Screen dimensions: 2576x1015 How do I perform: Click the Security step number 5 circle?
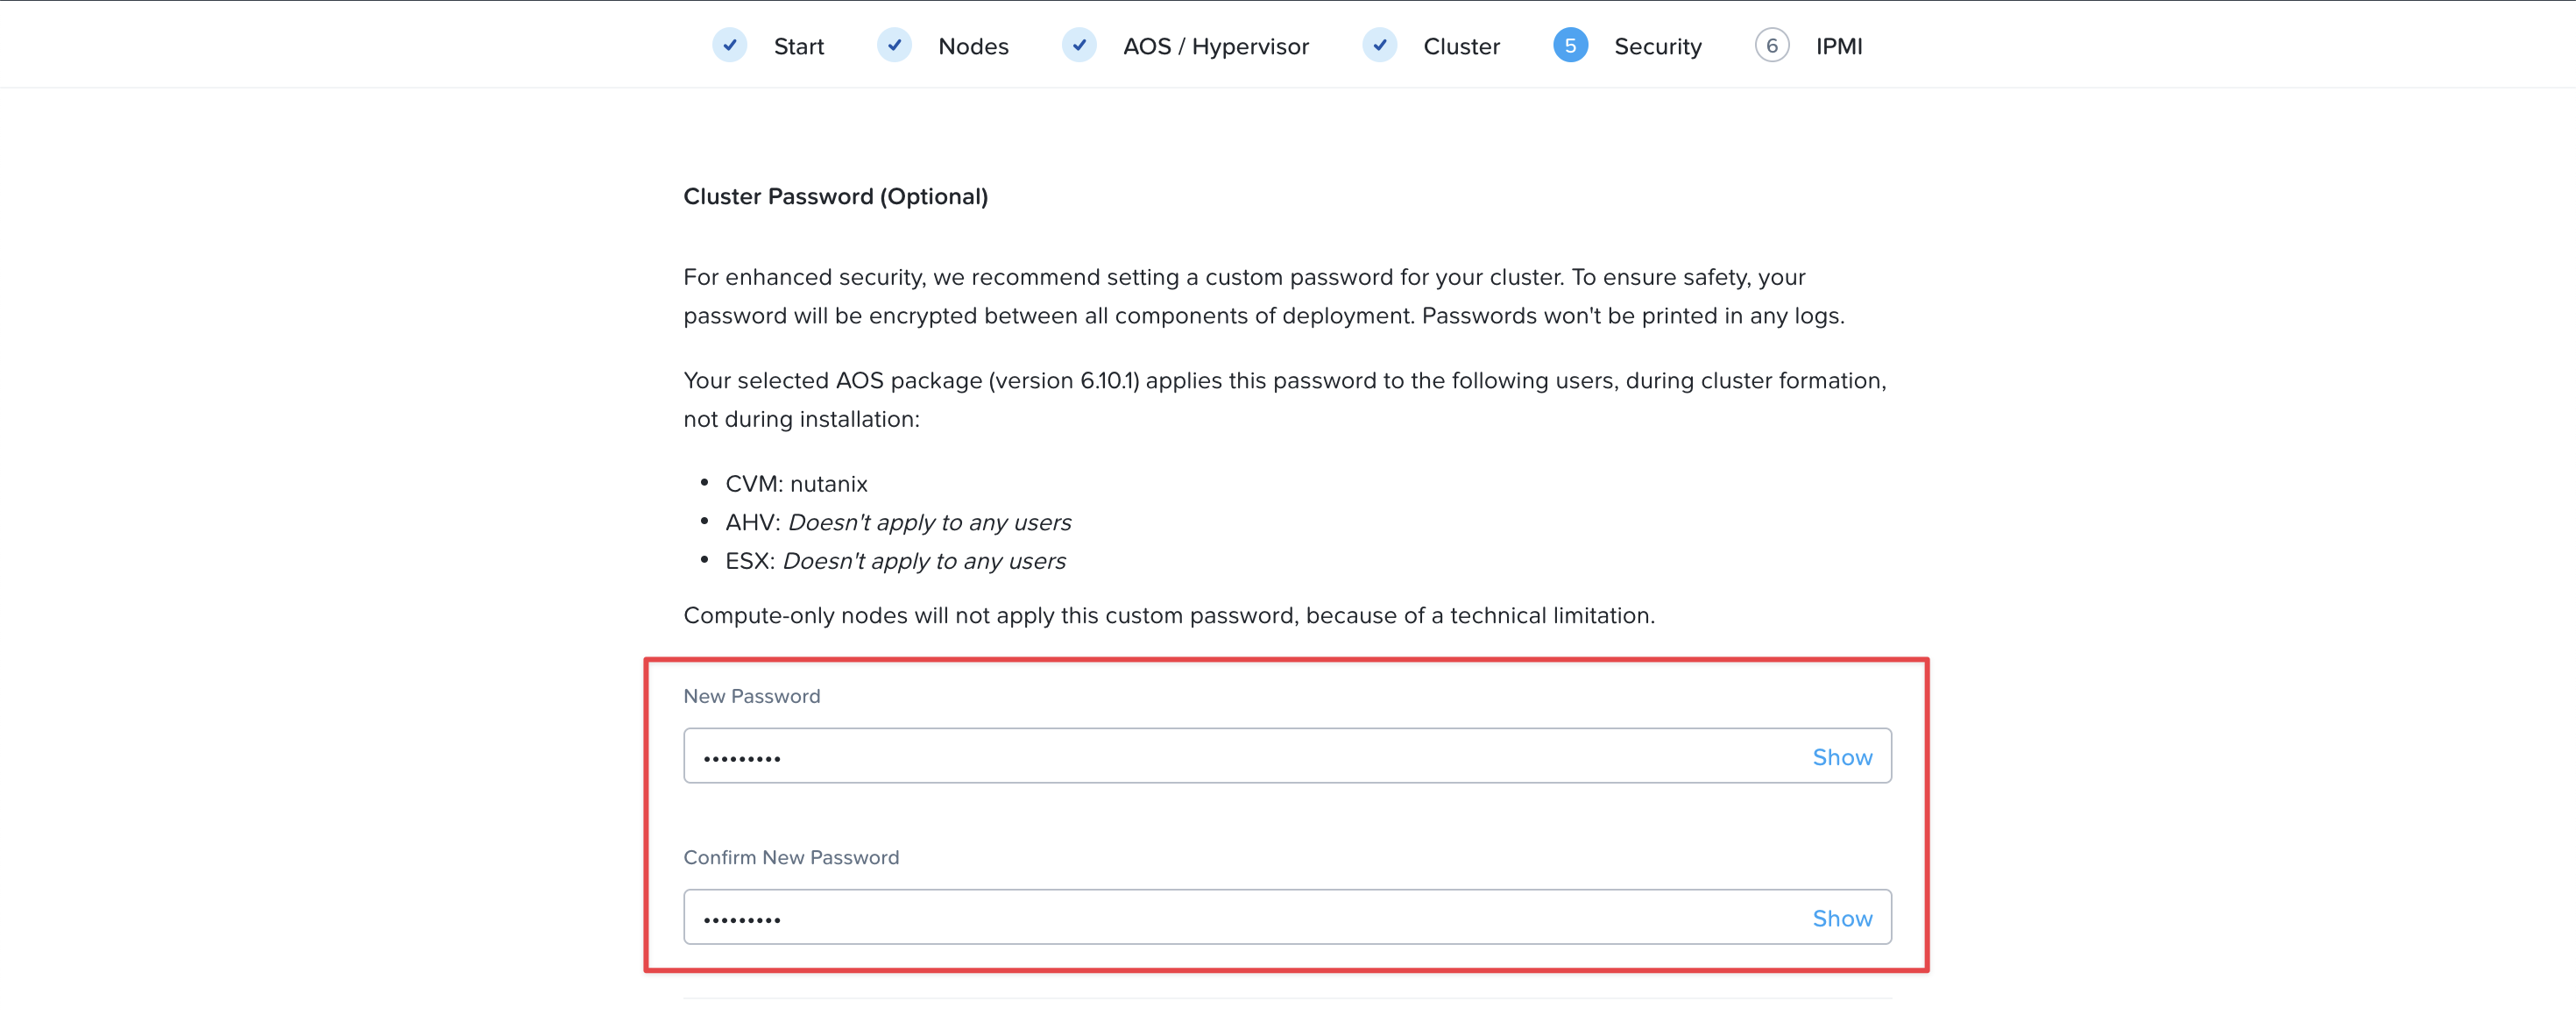tap(1570, 45)
